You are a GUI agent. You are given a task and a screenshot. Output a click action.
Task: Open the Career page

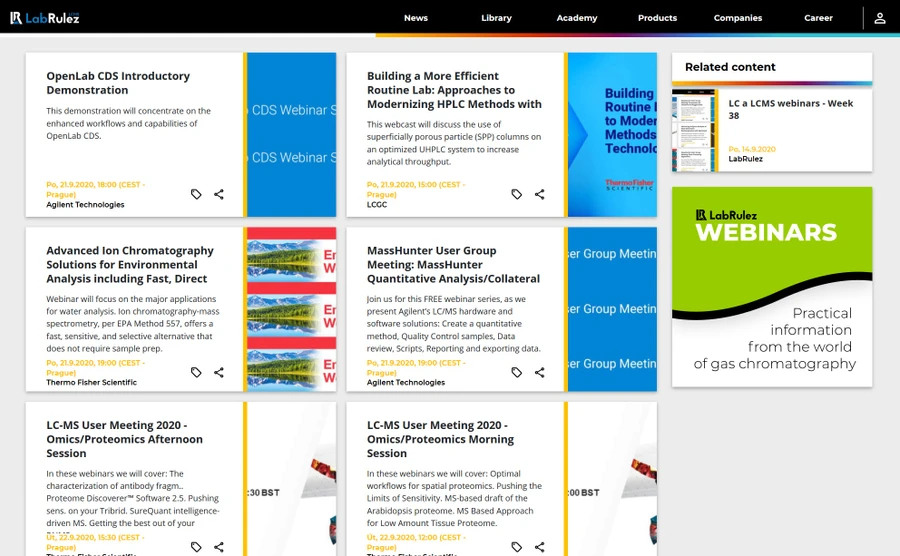(x=818, y=18)
